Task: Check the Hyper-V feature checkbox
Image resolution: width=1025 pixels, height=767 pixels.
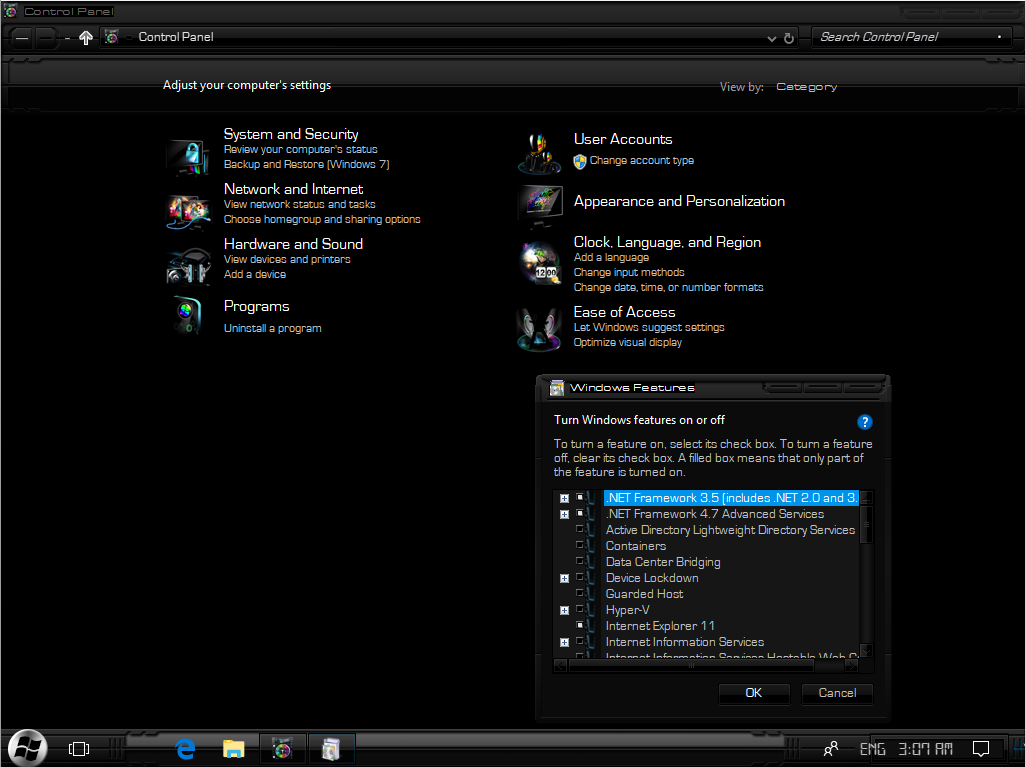Action: pos(580,609)
